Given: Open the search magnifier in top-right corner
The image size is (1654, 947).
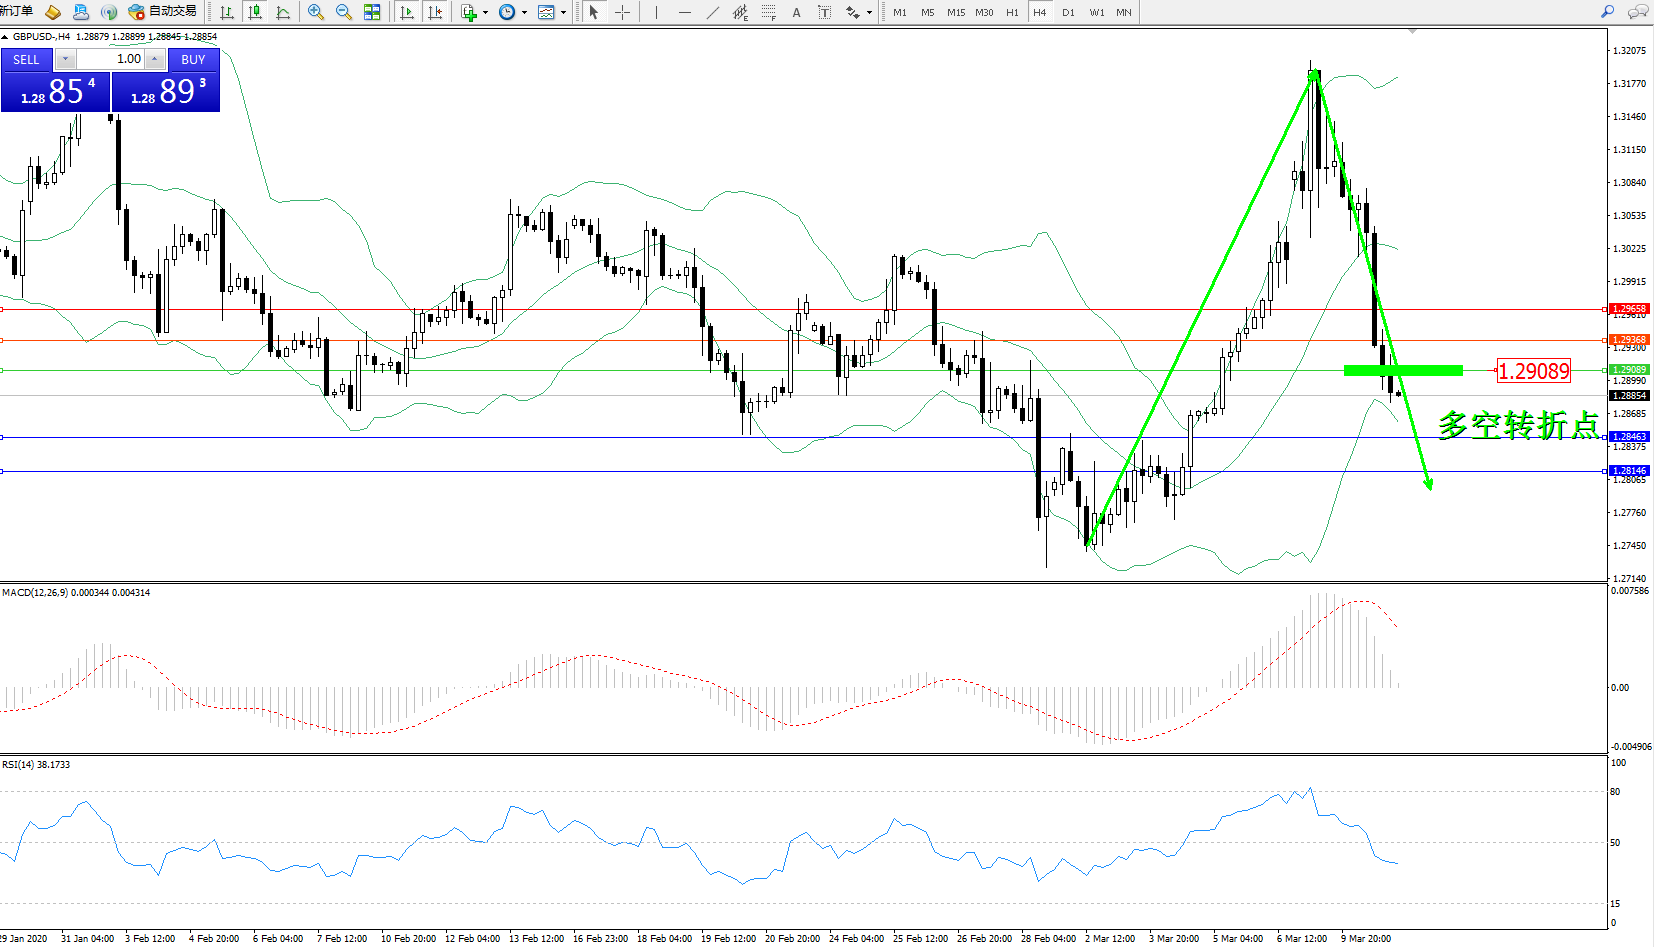Looking at the screenshot, I should tap(1607, 12).
